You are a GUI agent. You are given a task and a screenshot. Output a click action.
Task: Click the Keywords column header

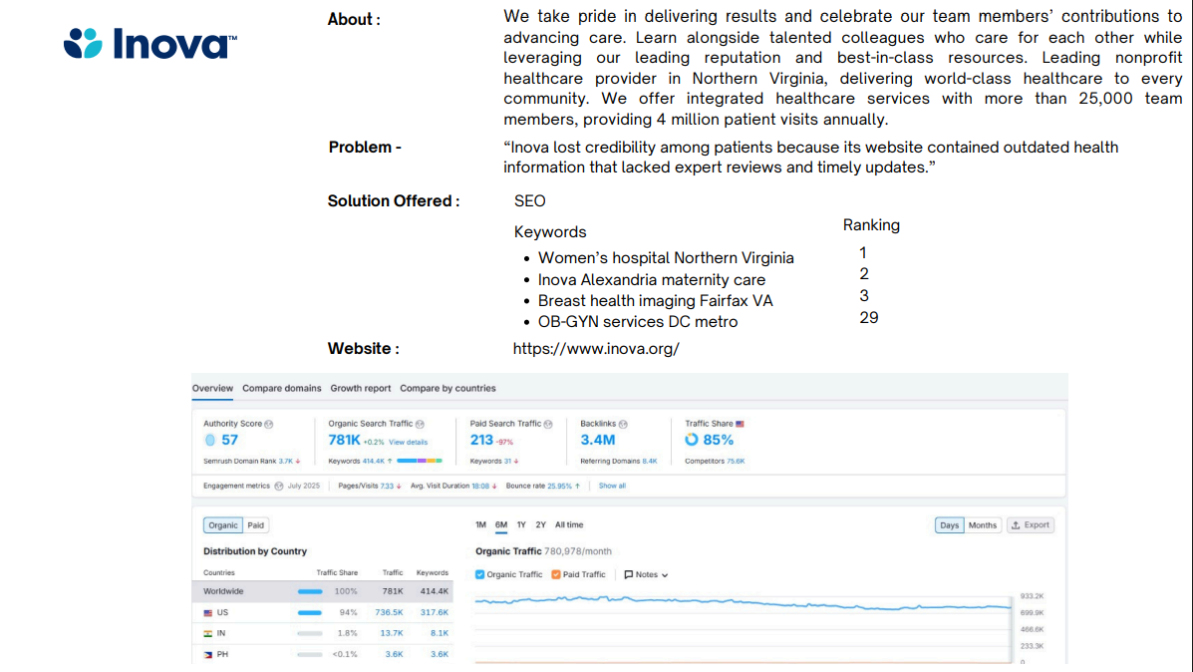(432, 572)
